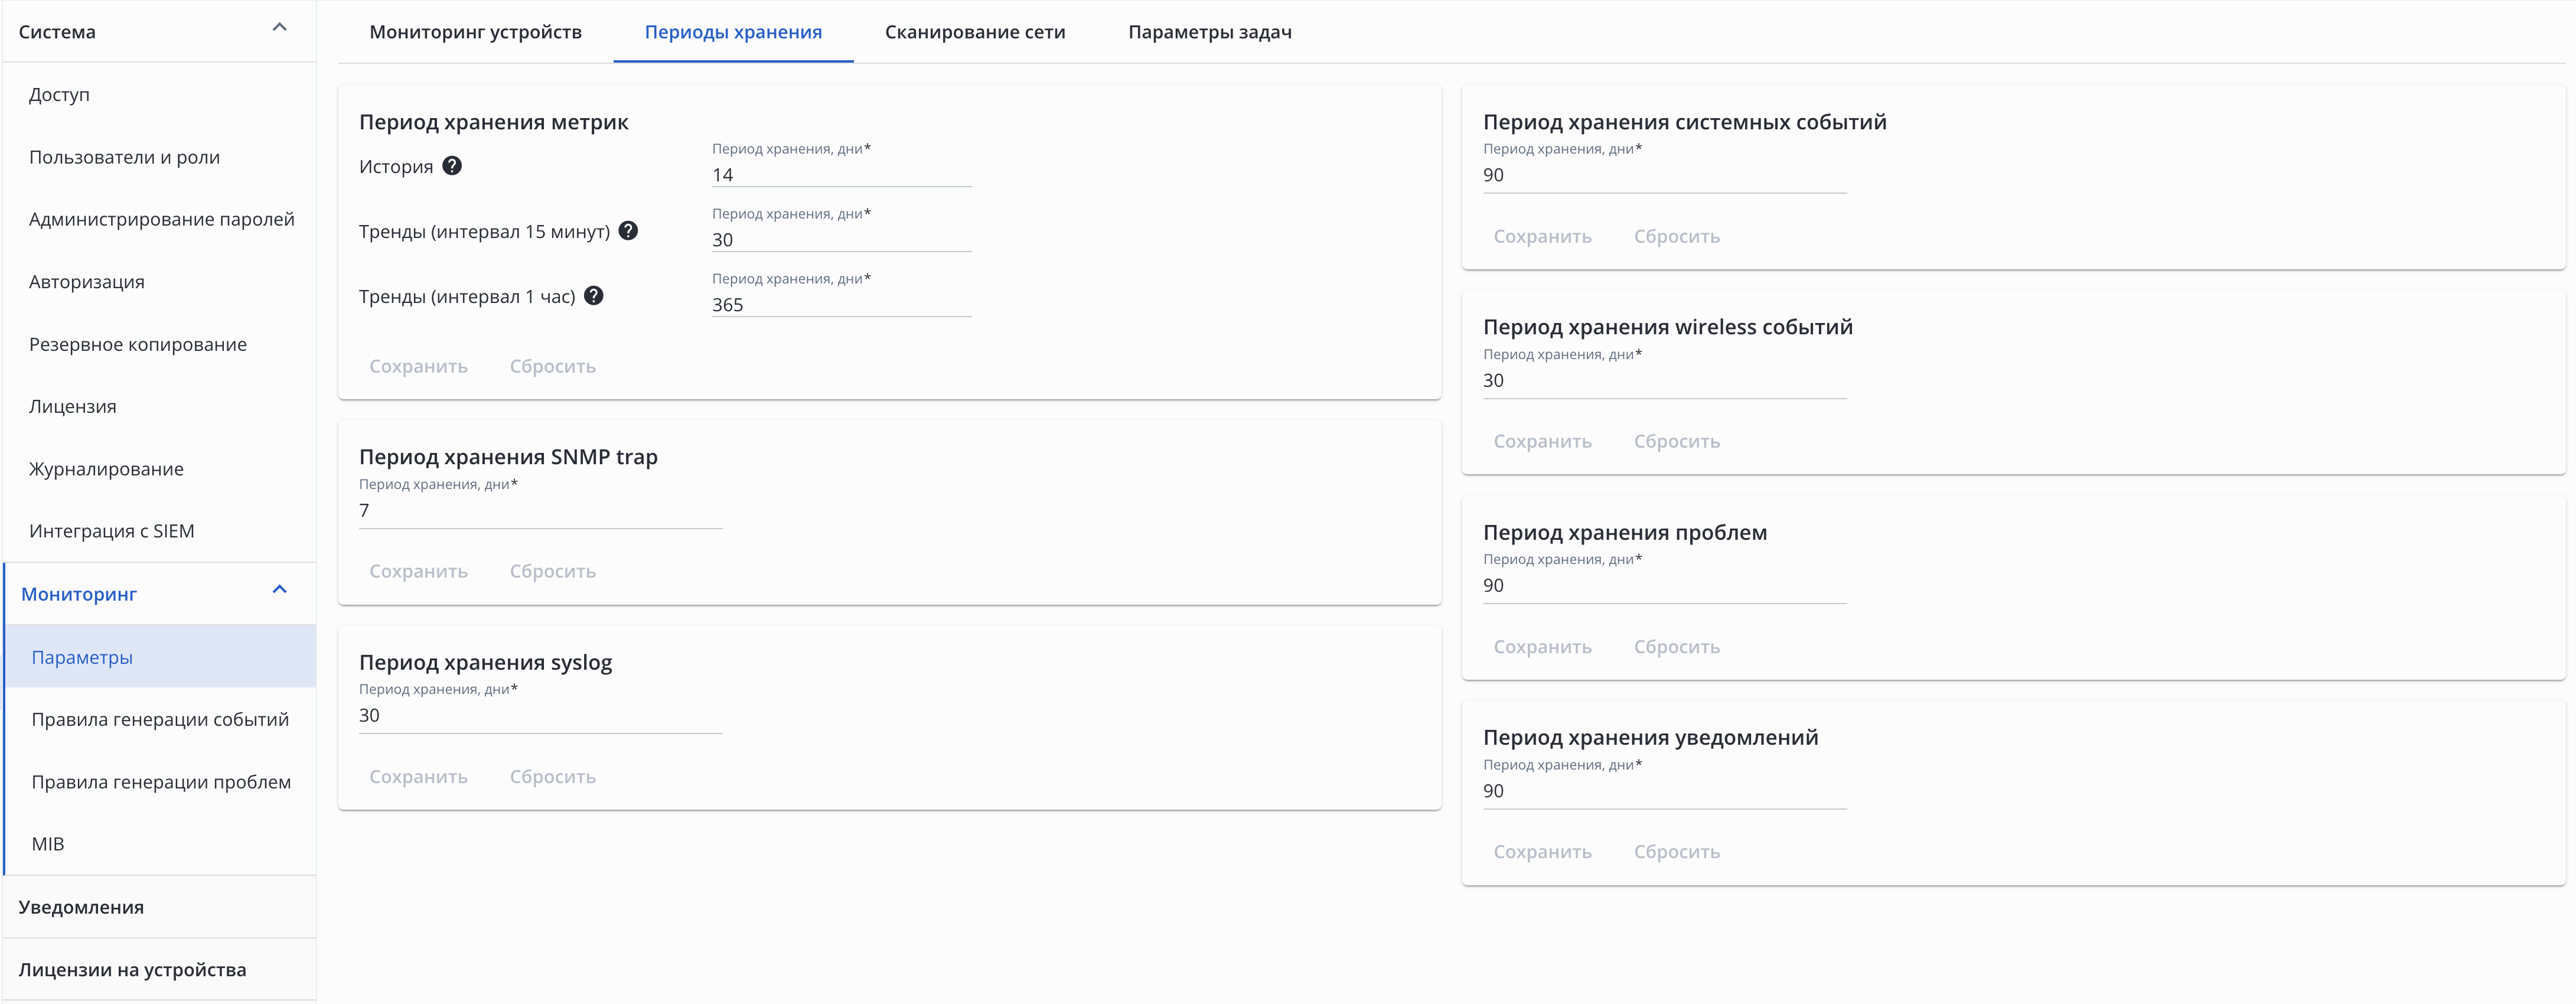Screen dimensions: 2576x1004
Task: Edit the История retention days field
Action: click(840, 175)
